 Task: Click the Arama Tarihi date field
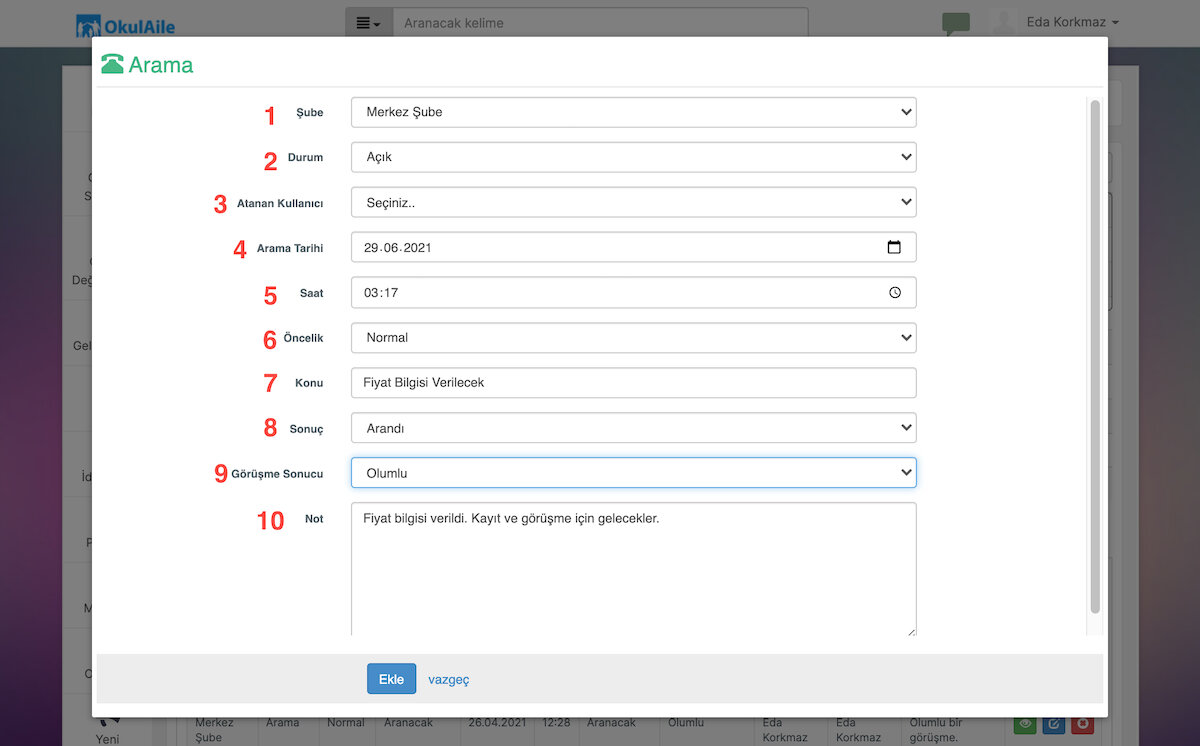click(x=633, y=247)
